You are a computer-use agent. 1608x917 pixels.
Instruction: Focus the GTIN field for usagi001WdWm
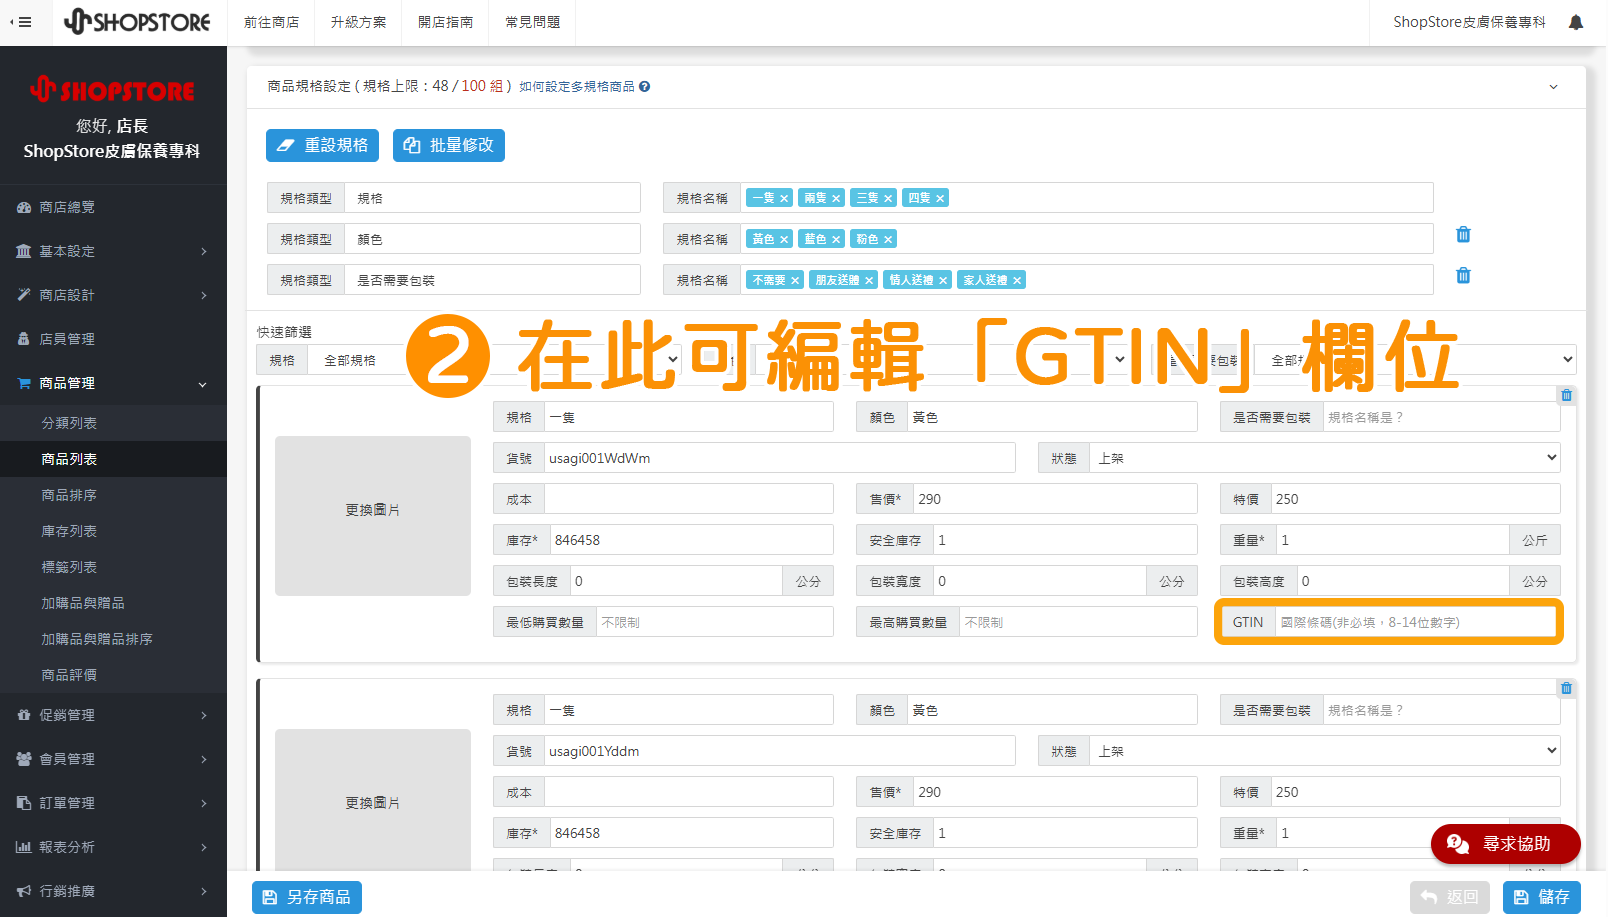click(1417, 622)
